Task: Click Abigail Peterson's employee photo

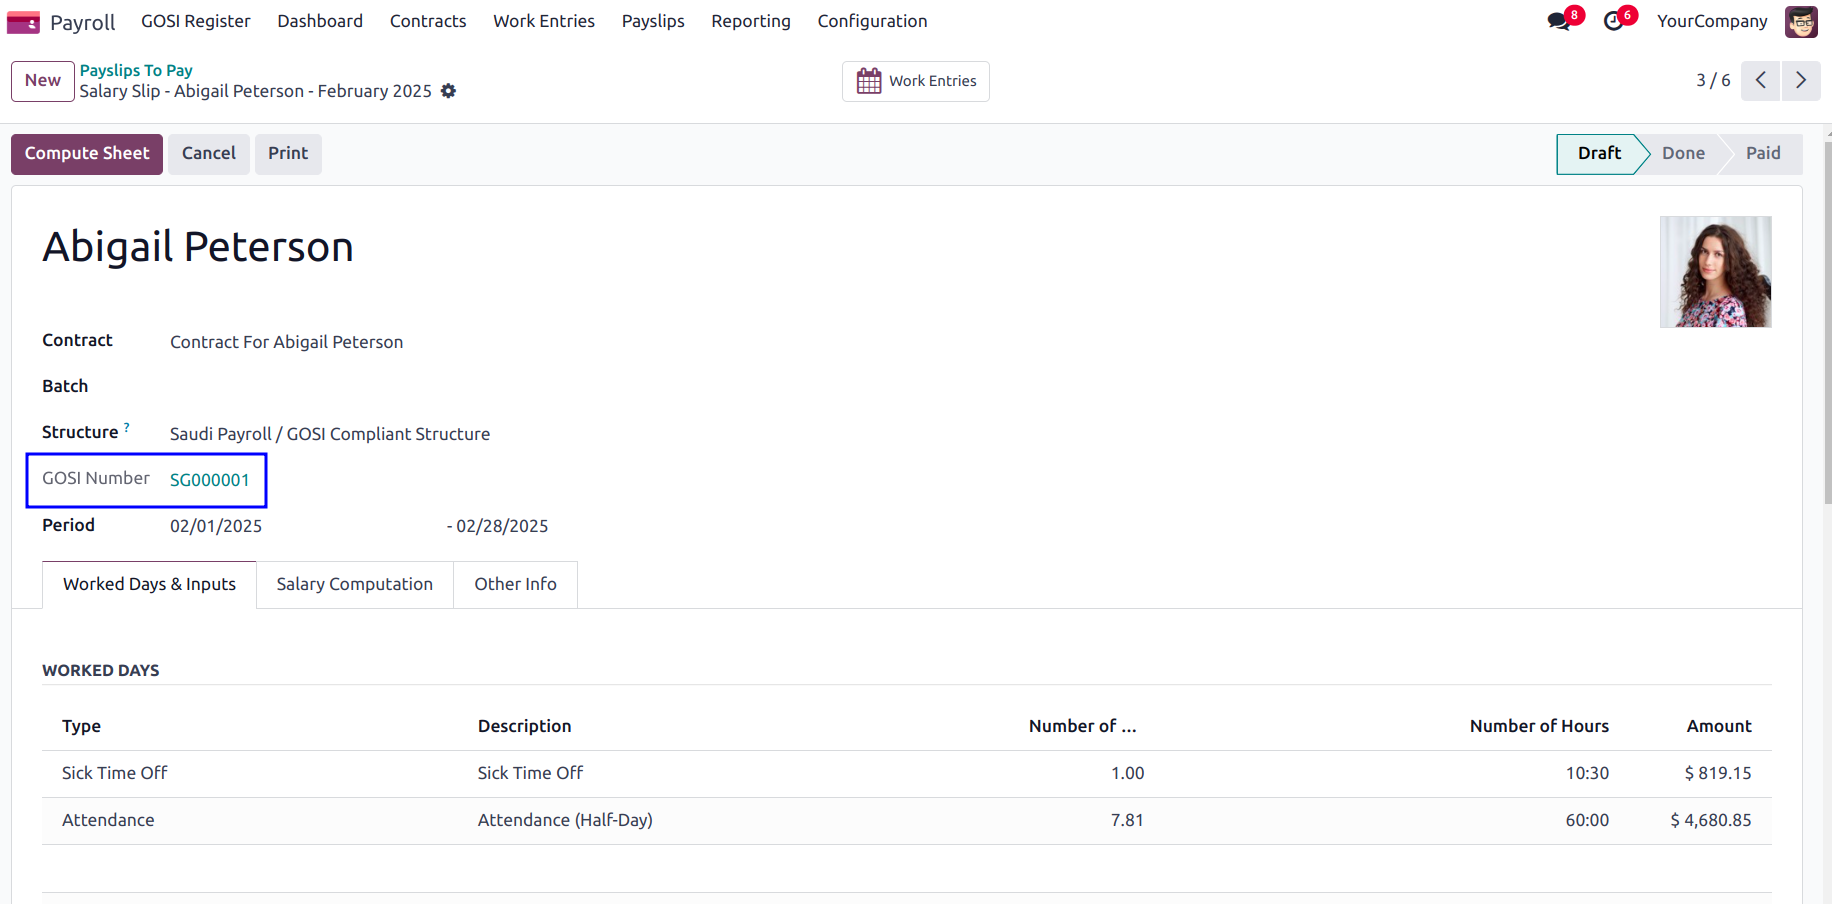Action: [1716, 272]
